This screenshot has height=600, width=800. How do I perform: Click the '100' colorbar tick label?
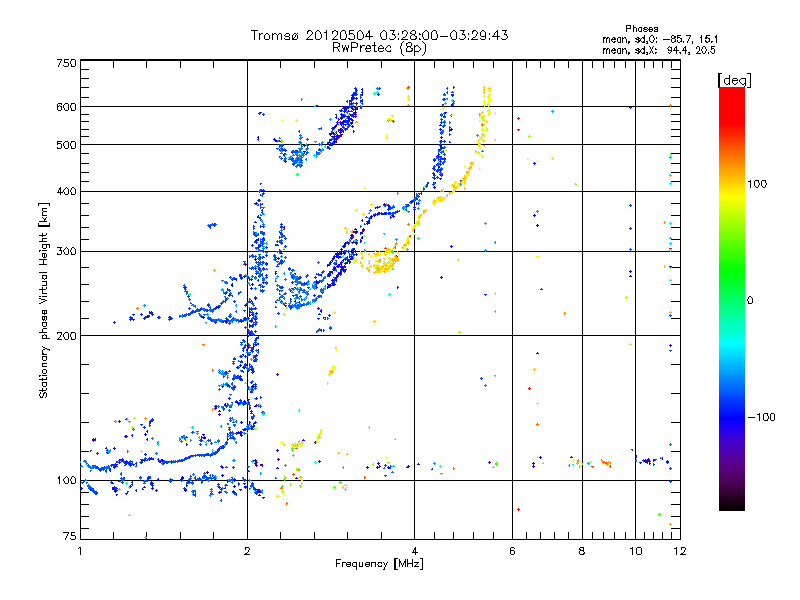coord(757,184)
